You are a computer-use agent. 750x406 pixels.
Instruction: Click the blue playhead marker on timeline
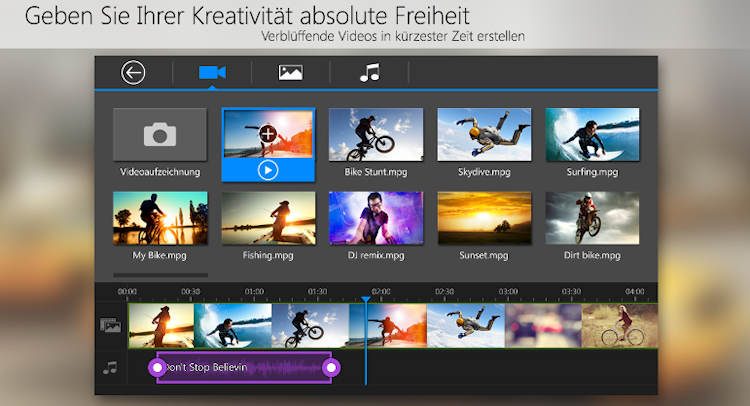coord(366,299)
